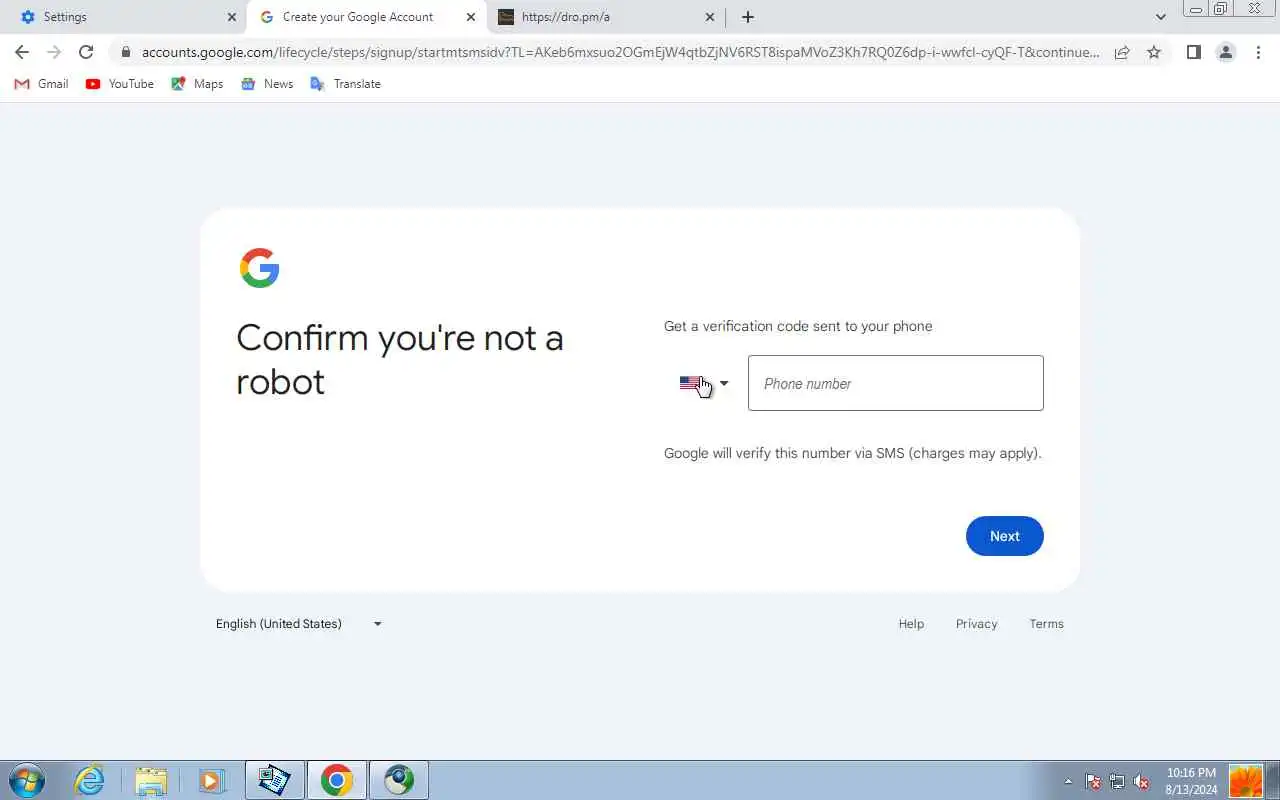Viewport: 1280px width, 800px height.
Task: Open the Gmail bookmark
Action: click(41, 84)
